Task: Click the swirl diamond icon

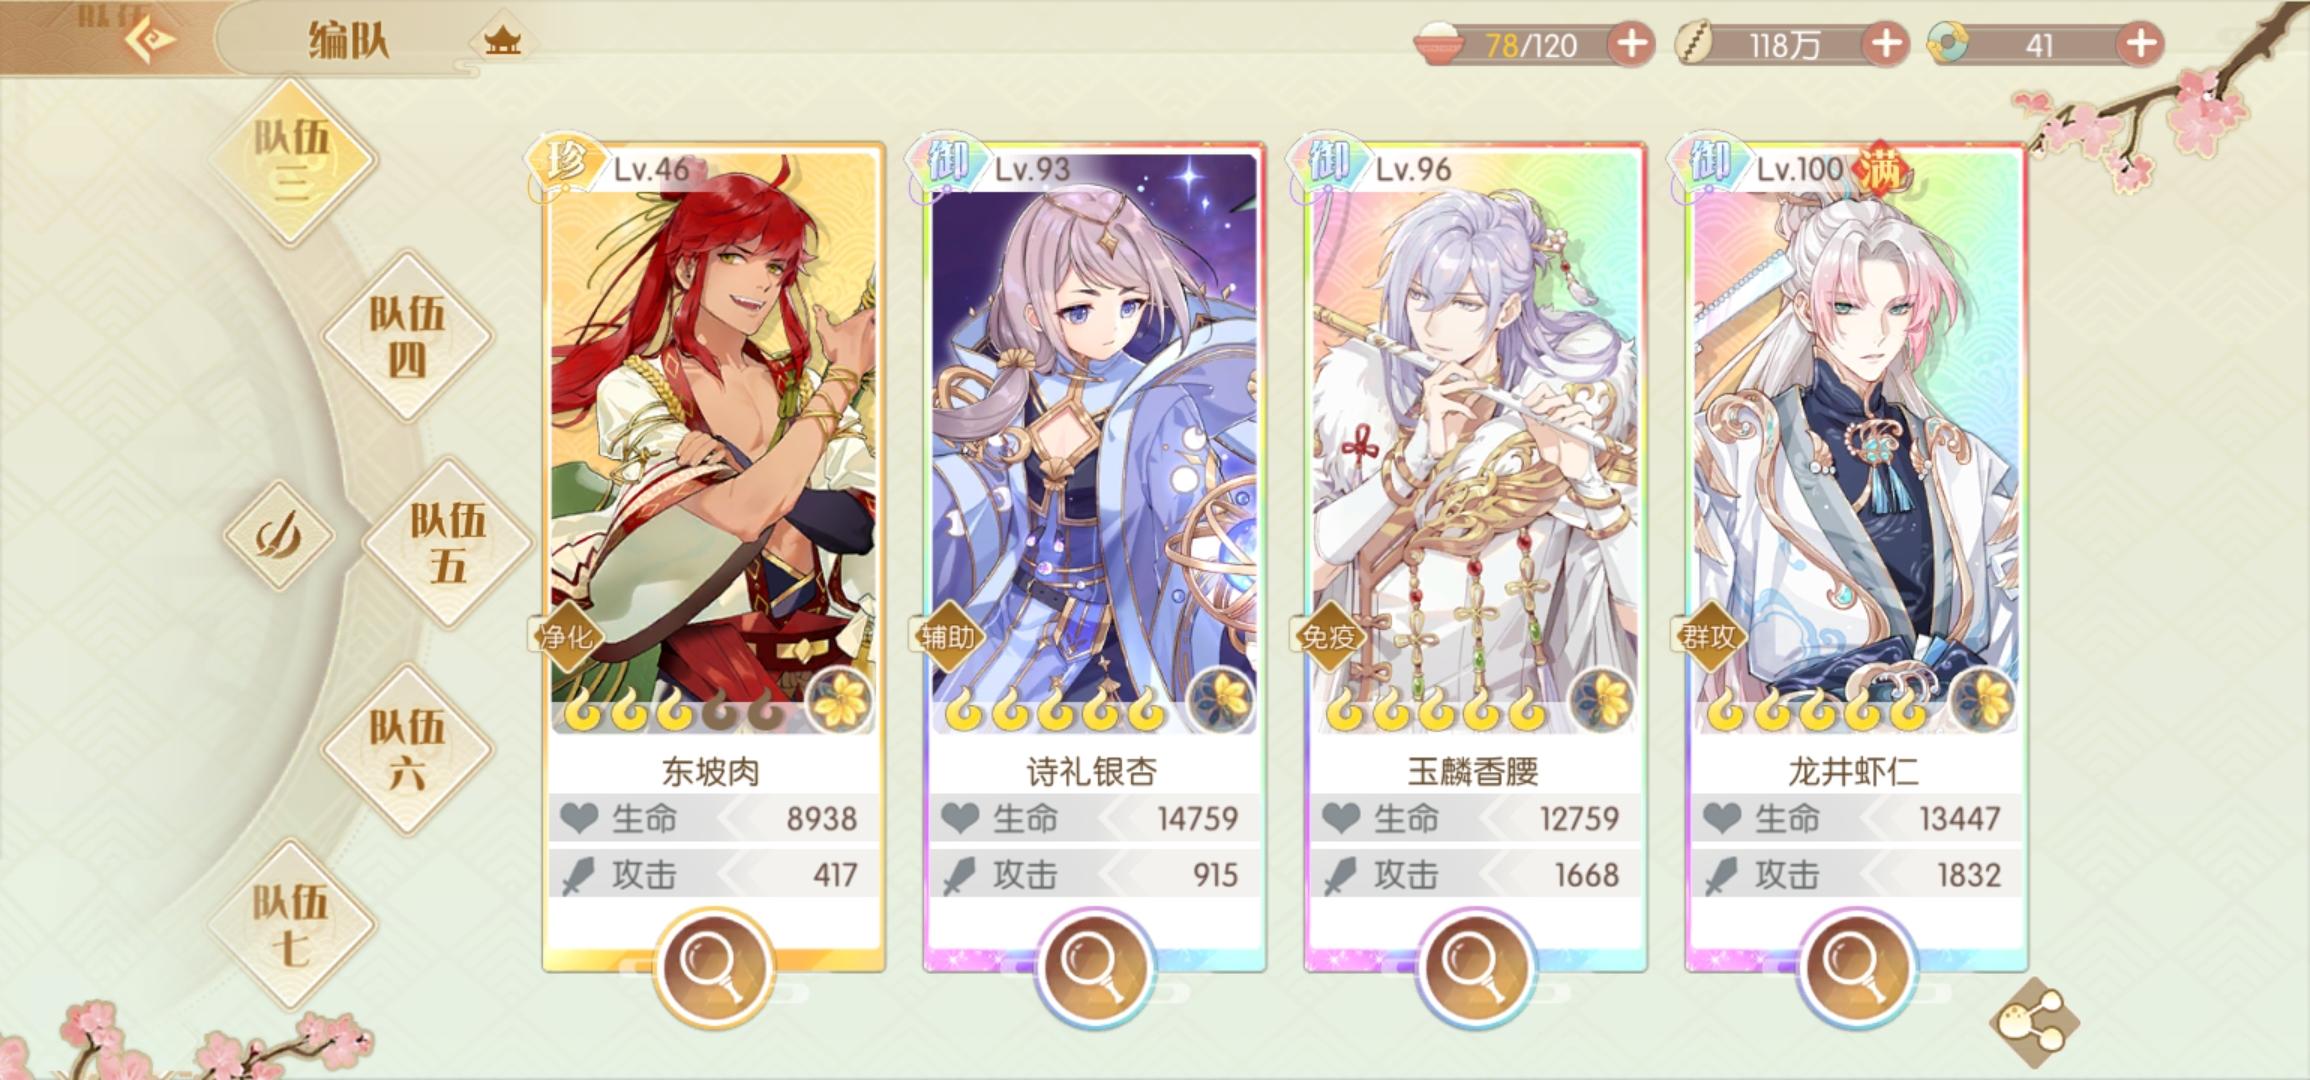Action: [x=277, y=536]
